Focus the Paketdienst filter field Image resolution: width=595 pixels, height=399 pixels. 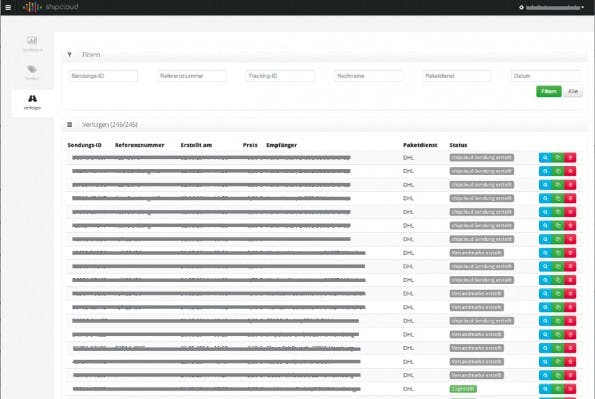[x=457, y=76]
